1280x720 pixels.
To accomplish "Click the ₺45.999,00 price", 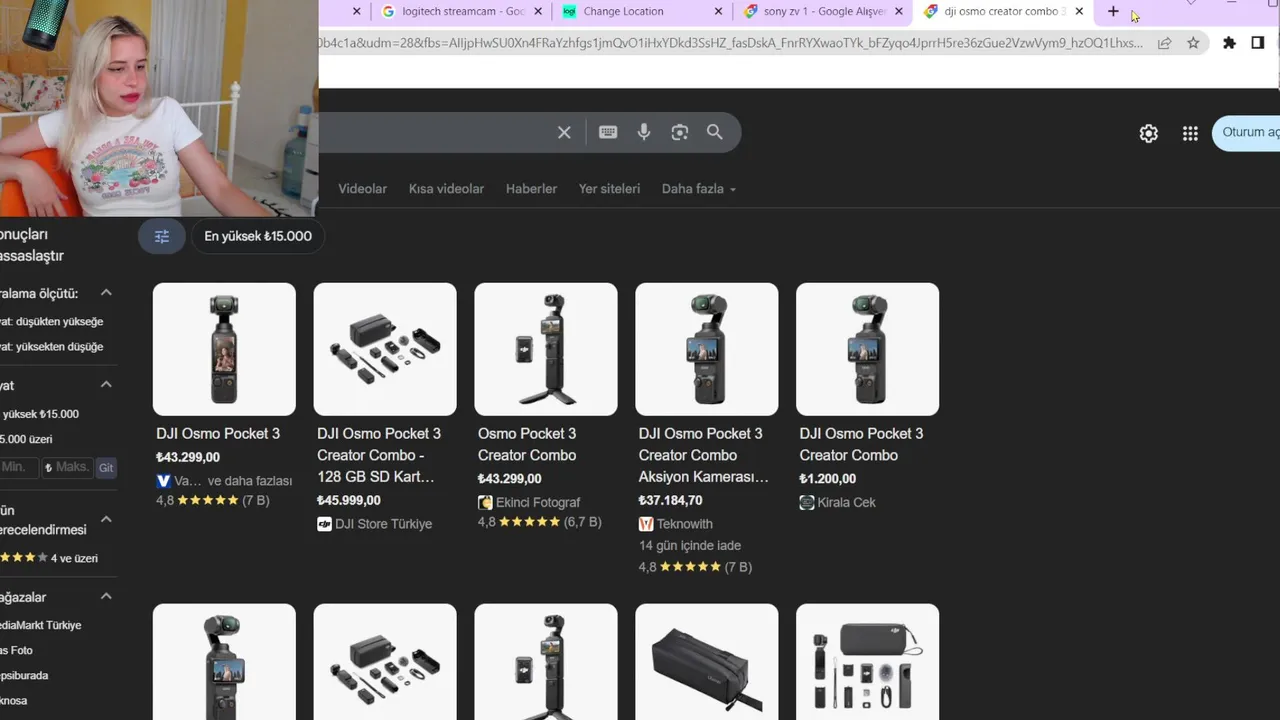I will [x=349, y=500].
